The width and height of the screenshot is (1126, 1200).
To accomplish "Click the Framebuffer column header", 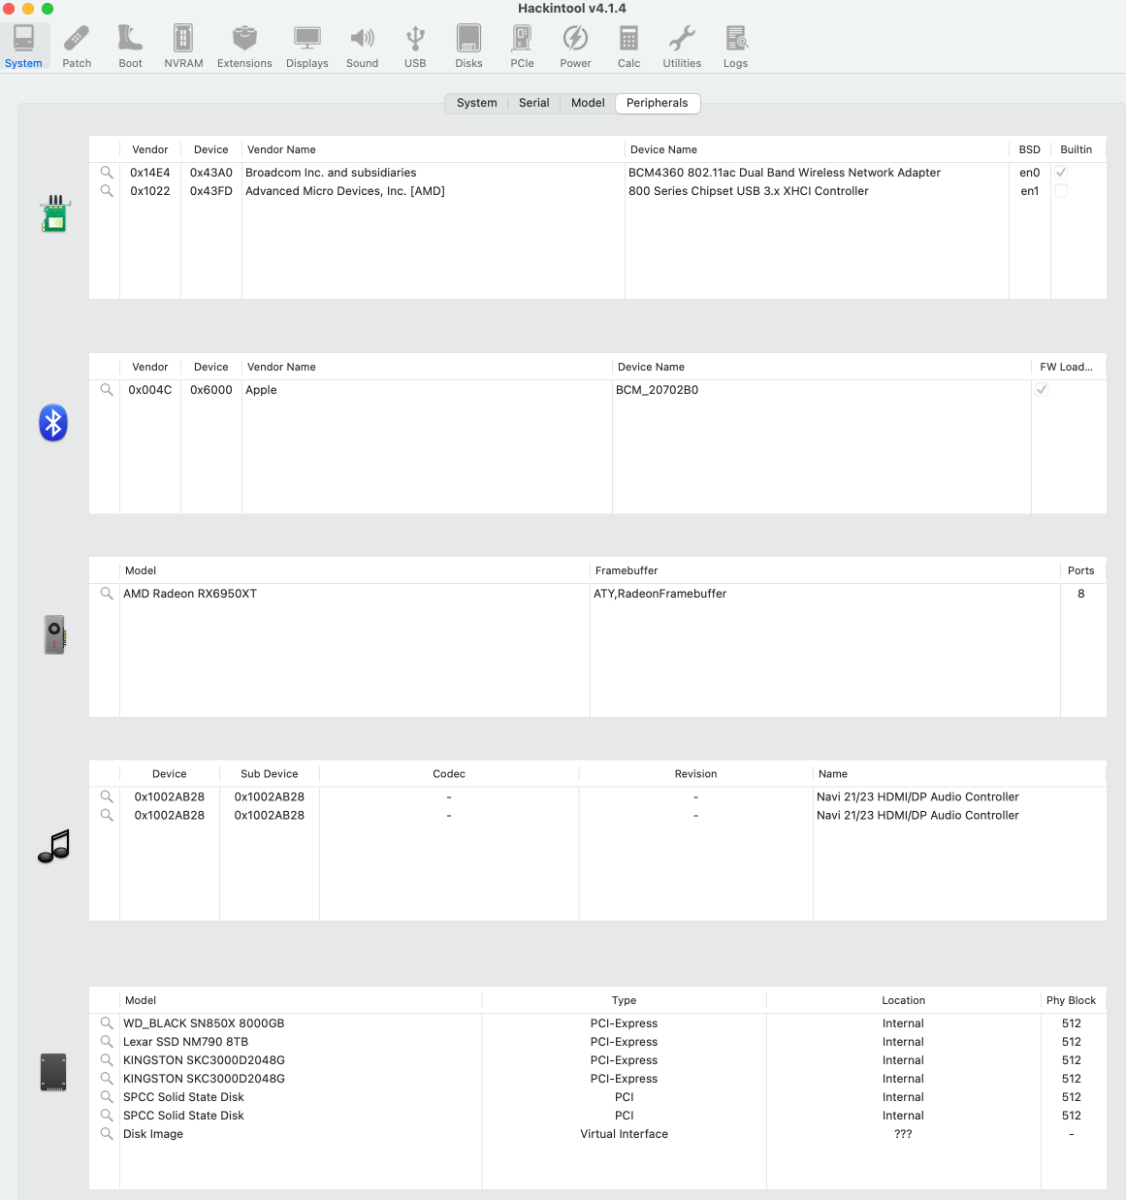I will (x=825, y=570).
